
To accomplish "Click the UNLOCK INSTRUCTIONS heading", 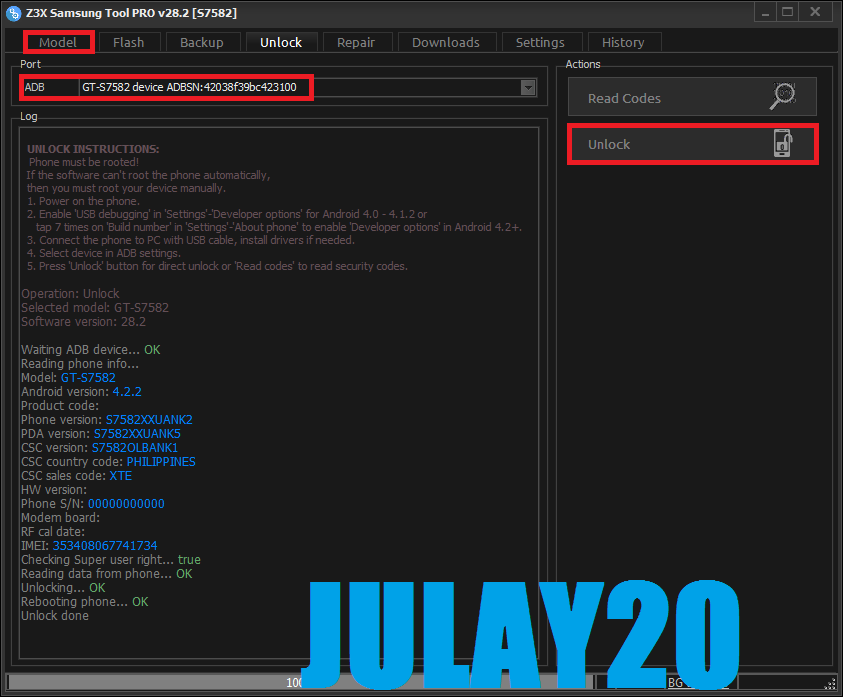I will pyautogui.click(x=93, y=149).
